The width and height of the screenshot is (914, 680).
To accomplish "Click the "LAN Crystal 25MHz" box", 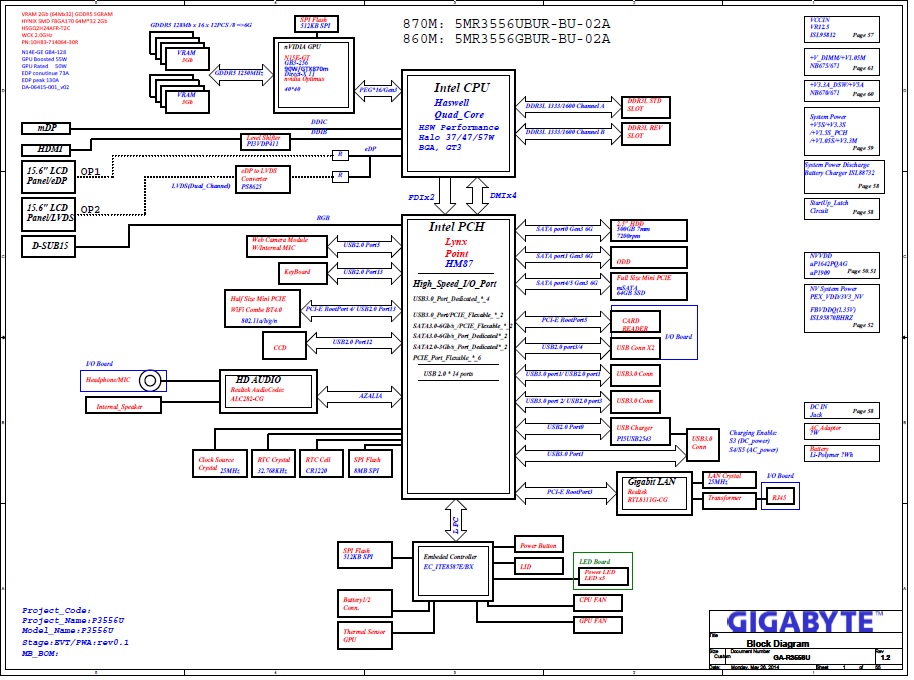I will tap(729, 480).
